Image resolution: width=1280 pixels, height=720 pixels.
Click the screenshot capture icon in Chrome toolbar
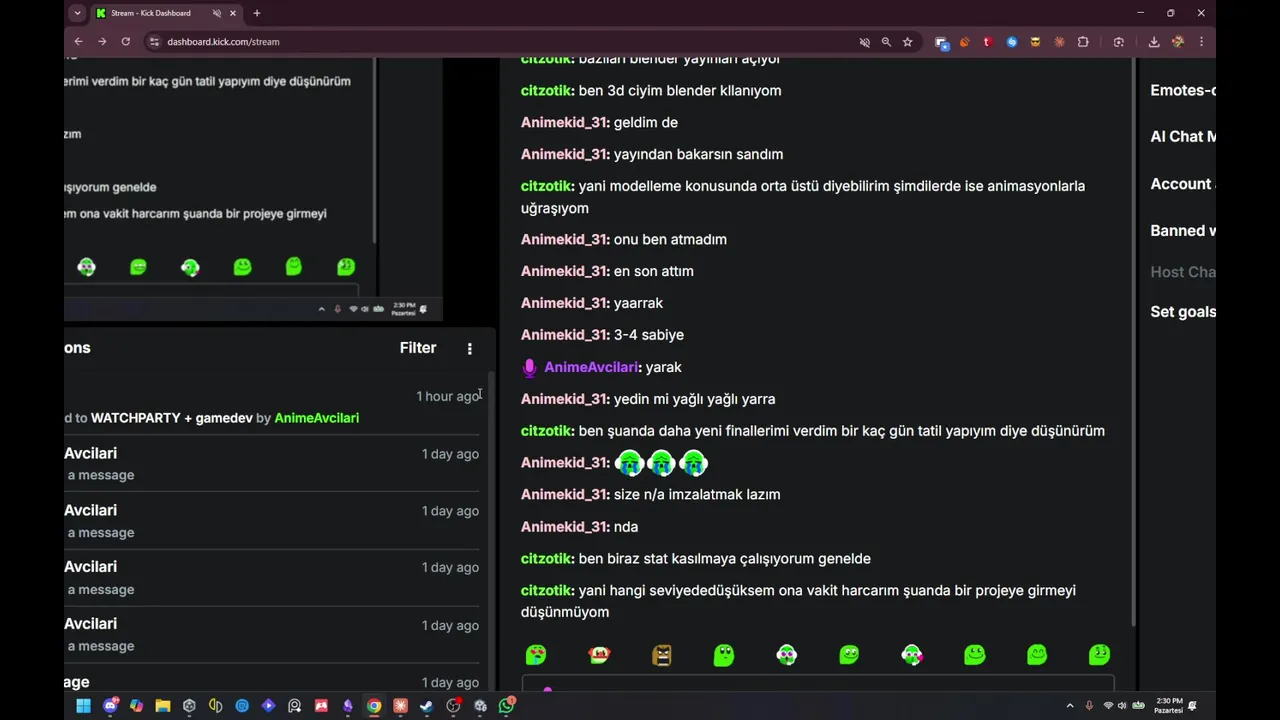[x=1119, y=42]
